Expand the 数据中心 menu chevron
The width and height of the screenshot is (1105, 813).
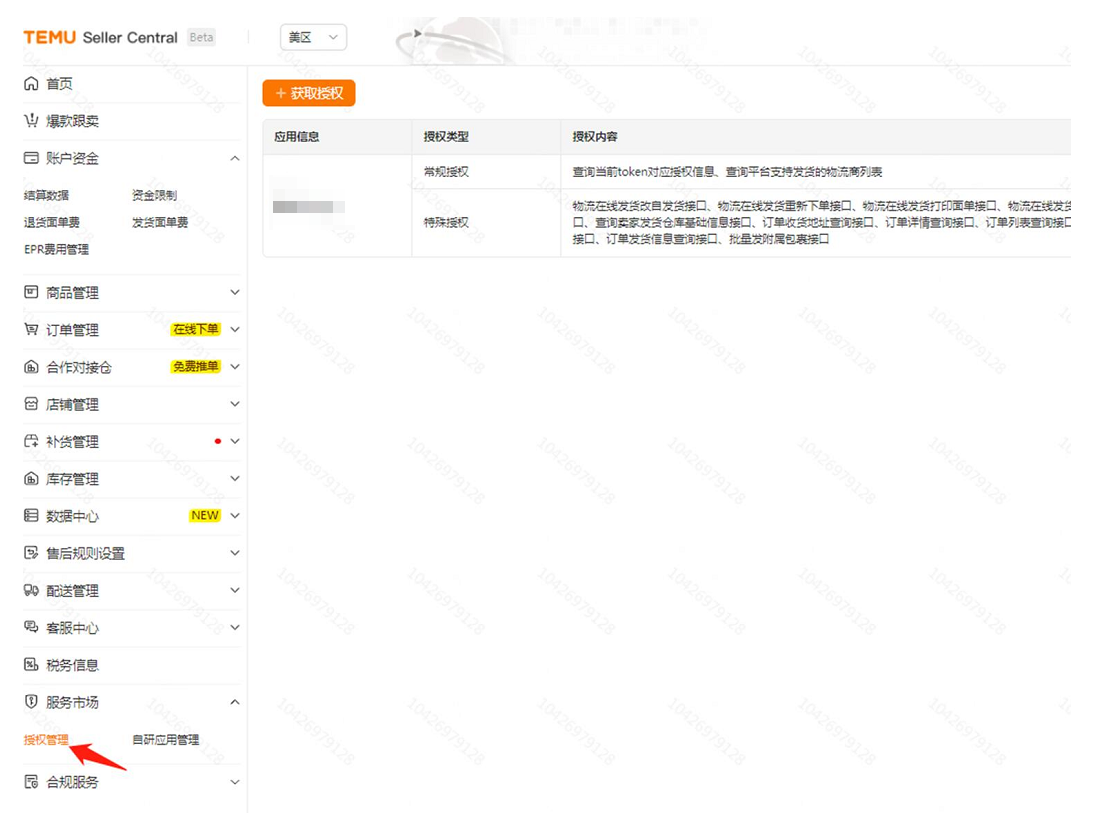pyautogui.click(x=235, y=516)
